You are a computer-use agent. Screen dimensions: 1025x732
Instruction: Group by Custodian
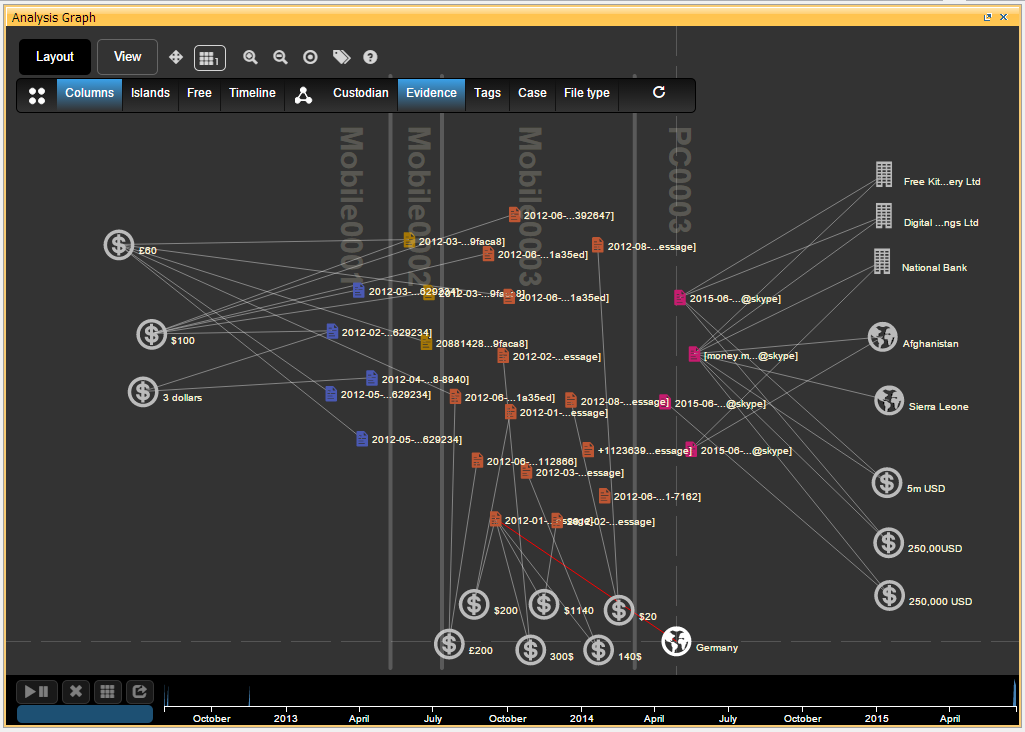pyautogui.click(x=361, y=95)
